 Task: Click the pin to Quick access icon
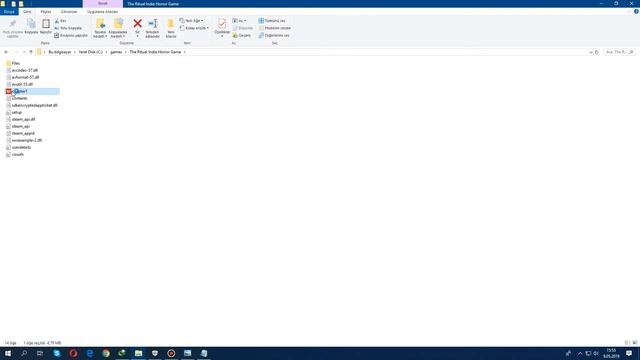coord(13,24)
